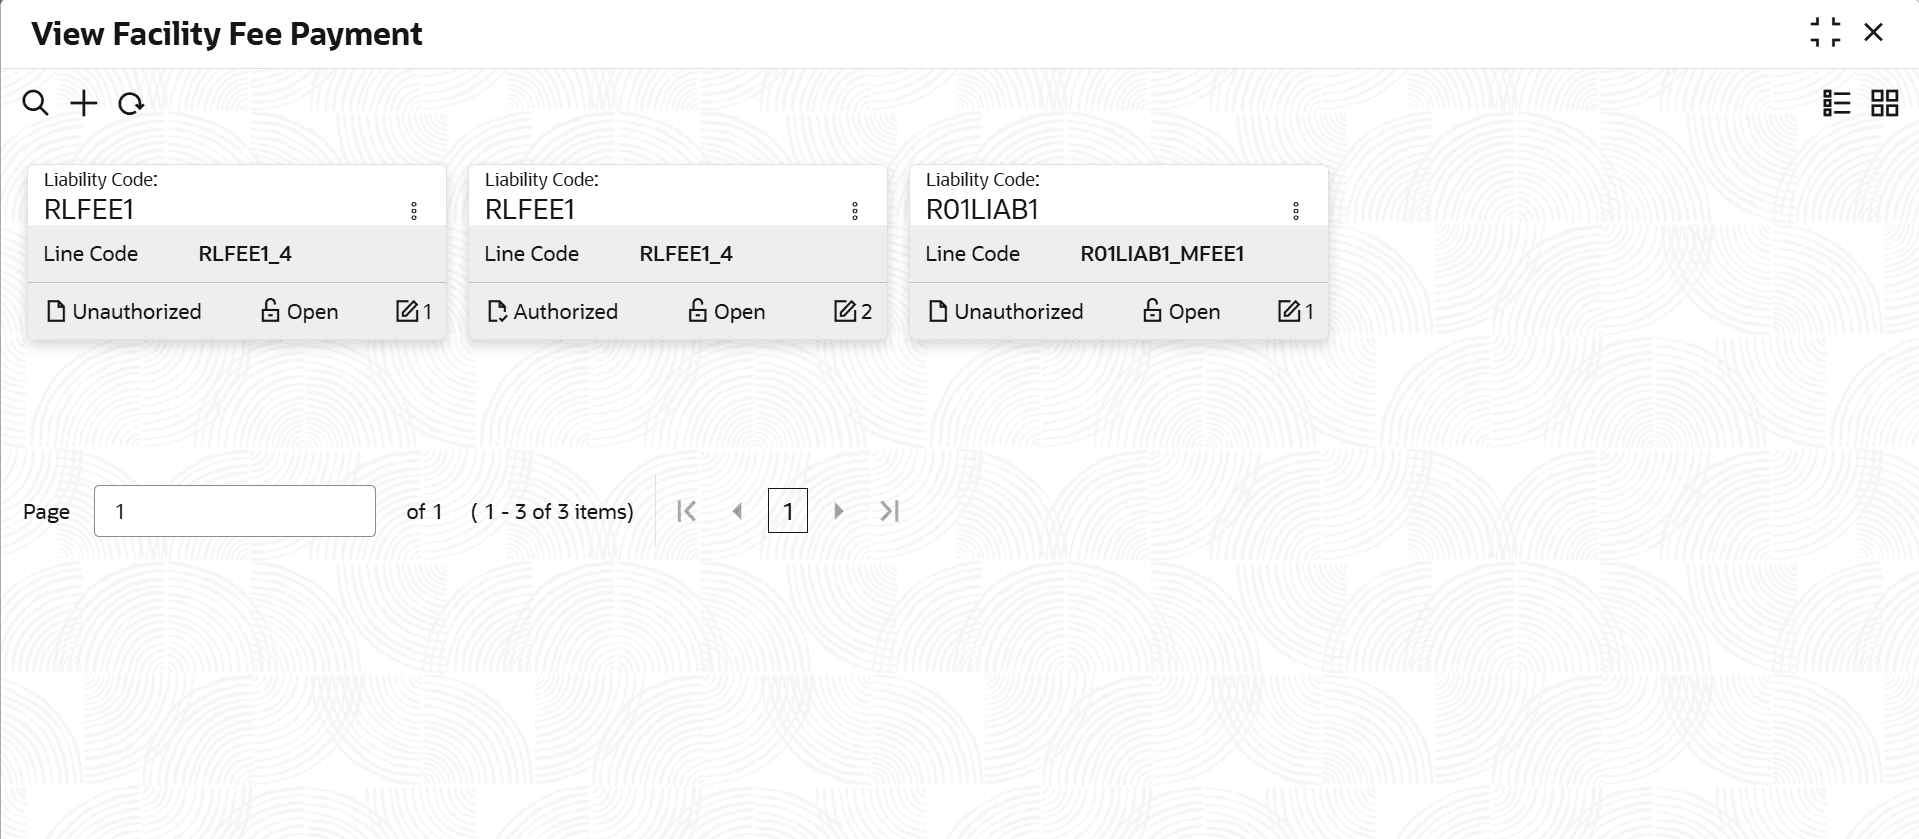Open three-dot menu on first RLFEE1 card
This screenshot has height=839, width=1919.
[414, 211]
